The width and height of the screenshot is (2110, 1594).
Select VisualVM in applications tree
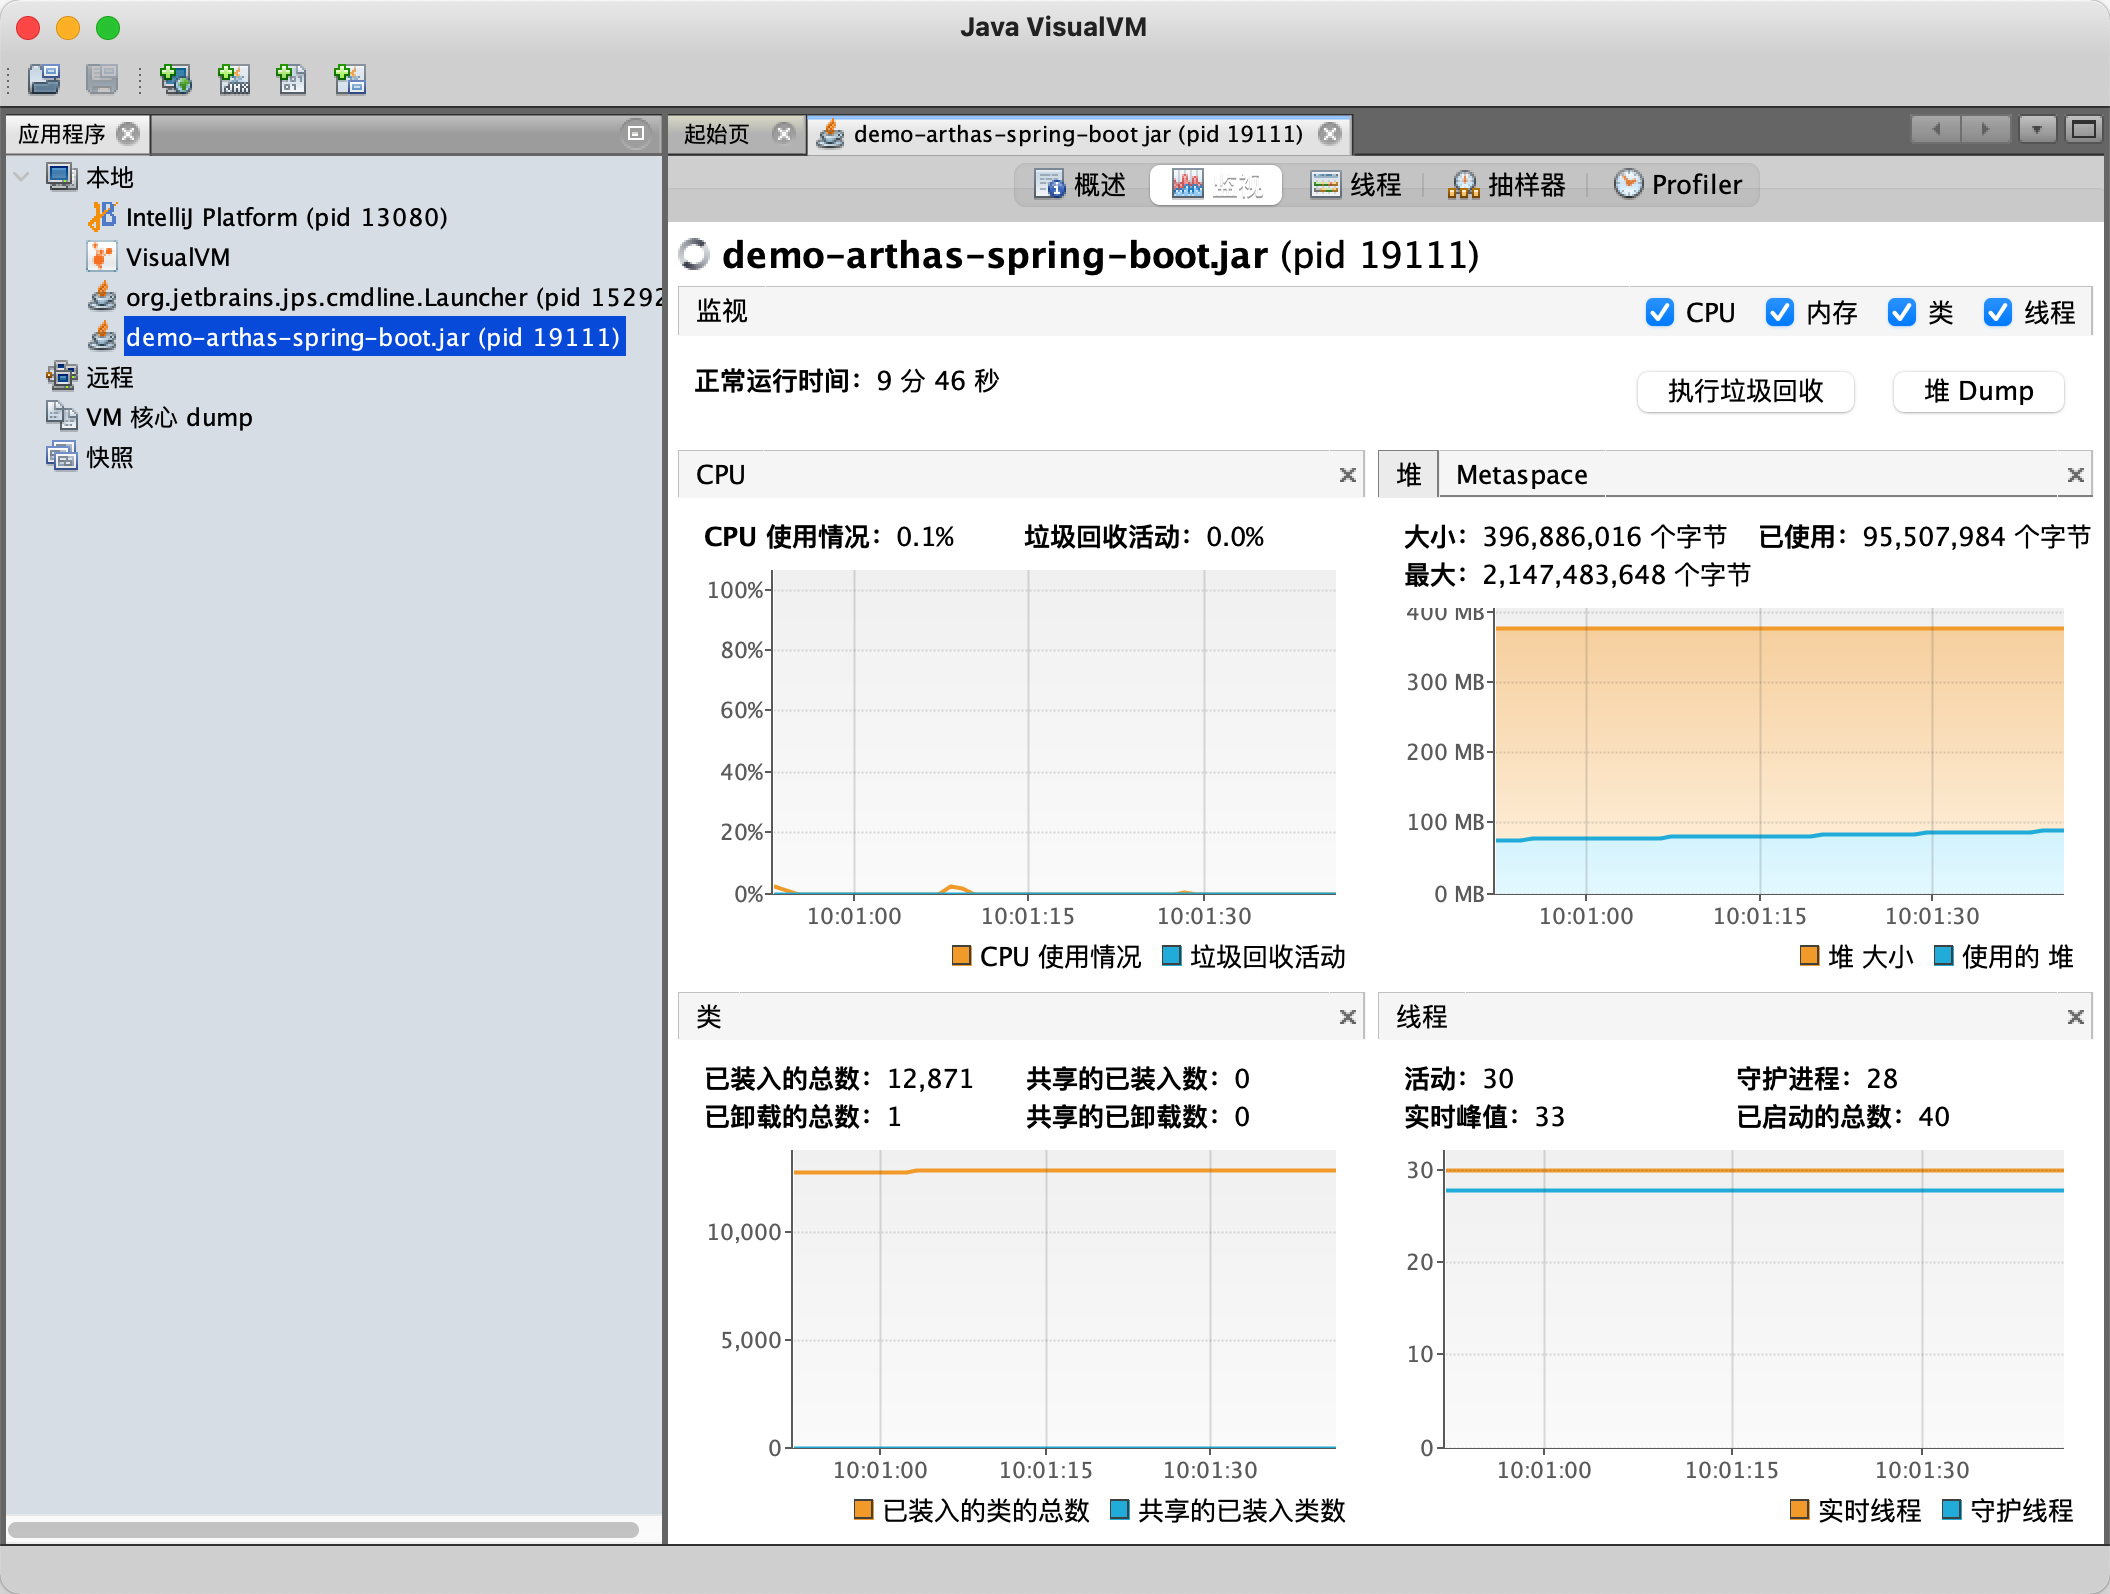178,257
